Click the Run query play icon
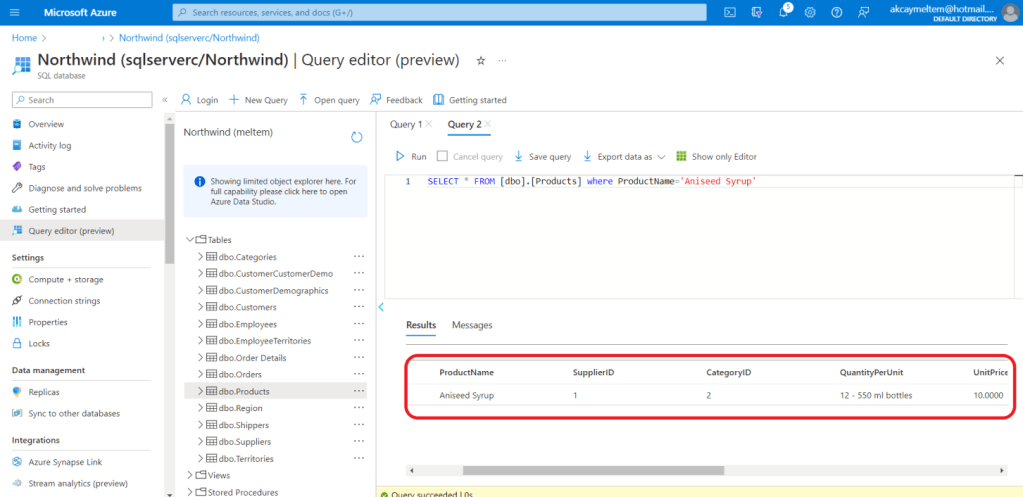 point(401,157)
